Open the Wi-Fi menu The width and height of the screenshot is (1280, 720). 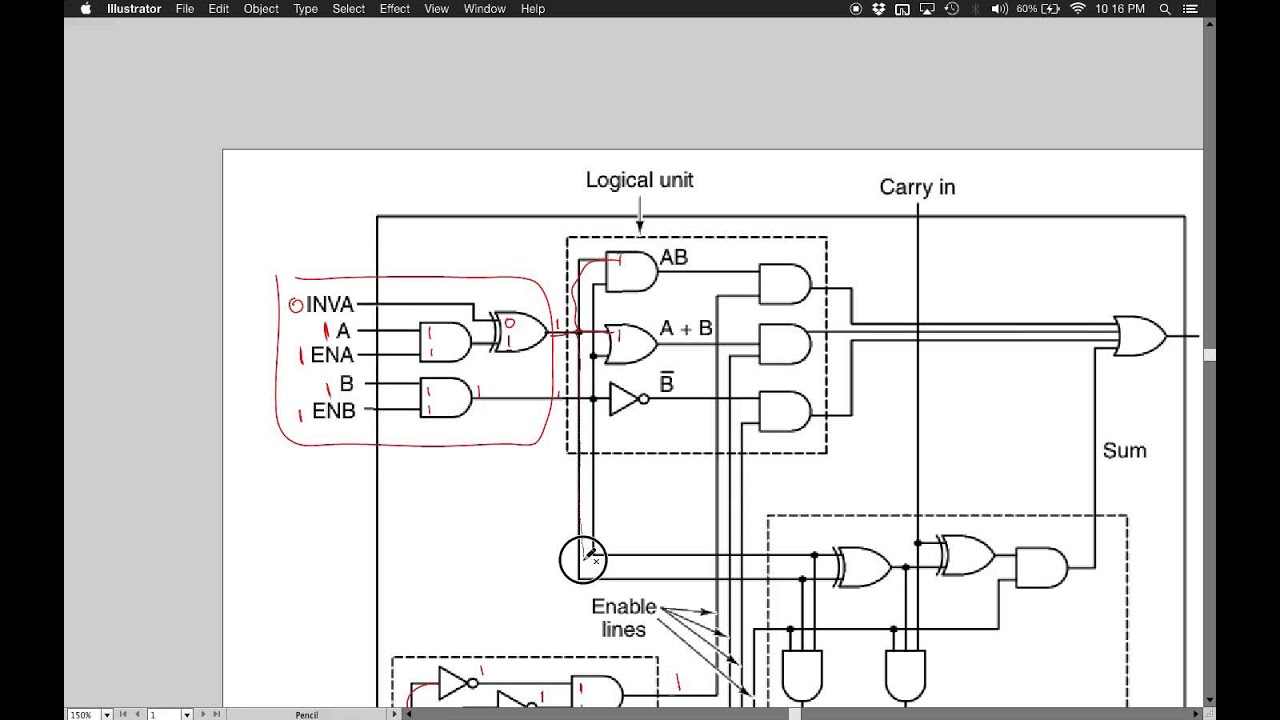click(1078, 9)
